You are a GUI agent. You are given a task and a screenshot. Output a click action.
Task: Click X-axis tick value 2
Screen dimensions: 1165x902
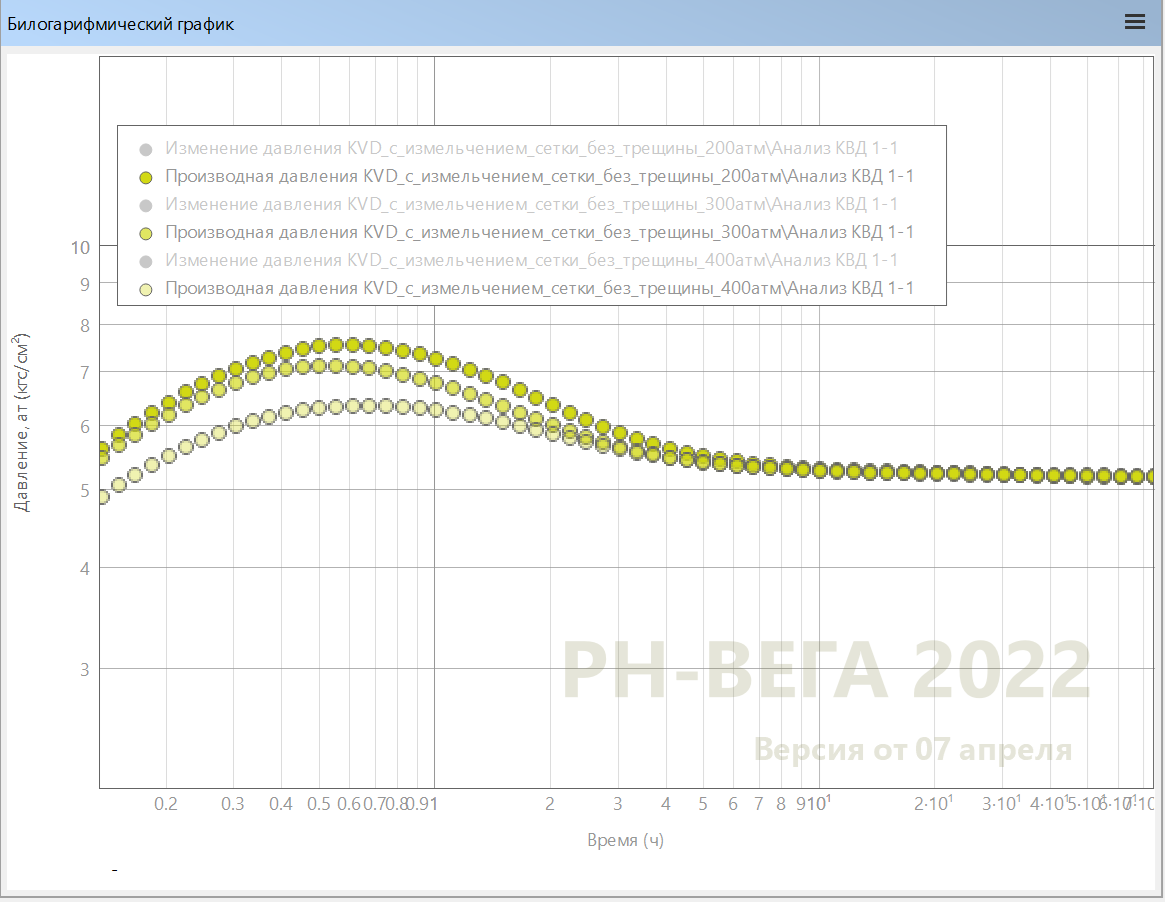pos(550,804)
